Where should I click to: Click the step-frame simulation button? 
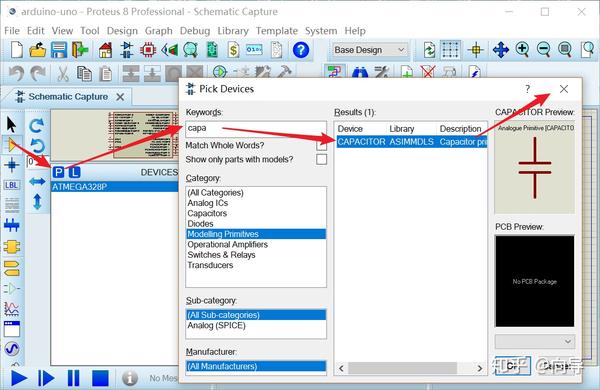tap(46, 378)
